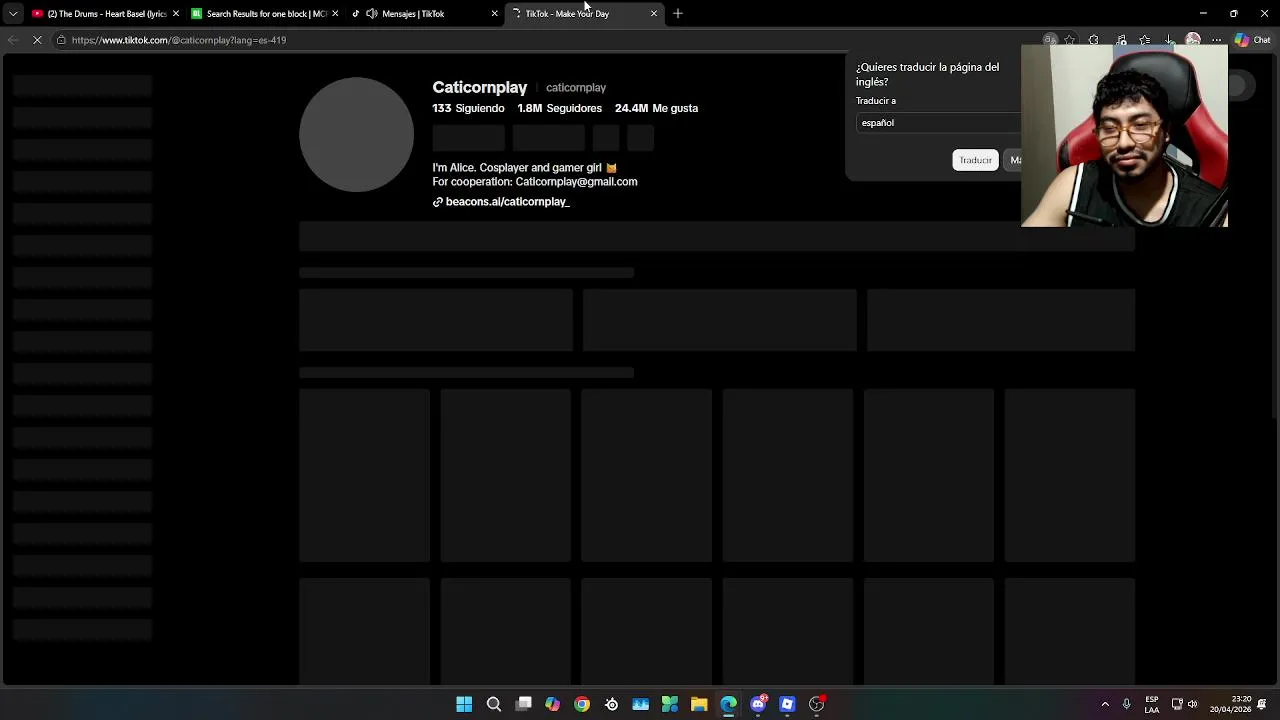Open the media control toolbar icon
The width and height of the screenshot is (1280, 720).
(x=1121, y=40)
